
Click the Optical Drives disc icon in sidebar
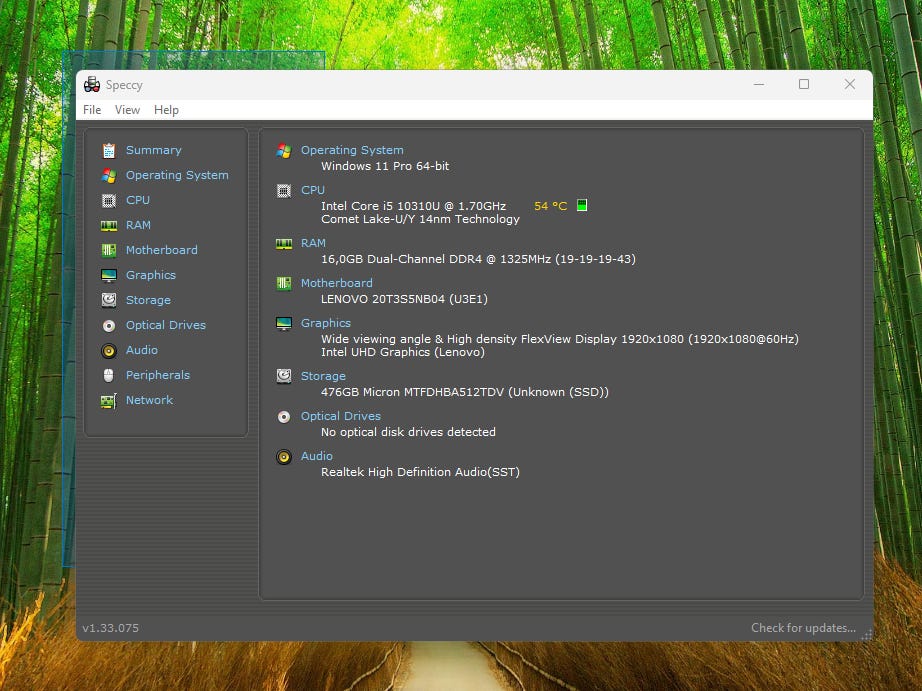(x=109, y=325)
